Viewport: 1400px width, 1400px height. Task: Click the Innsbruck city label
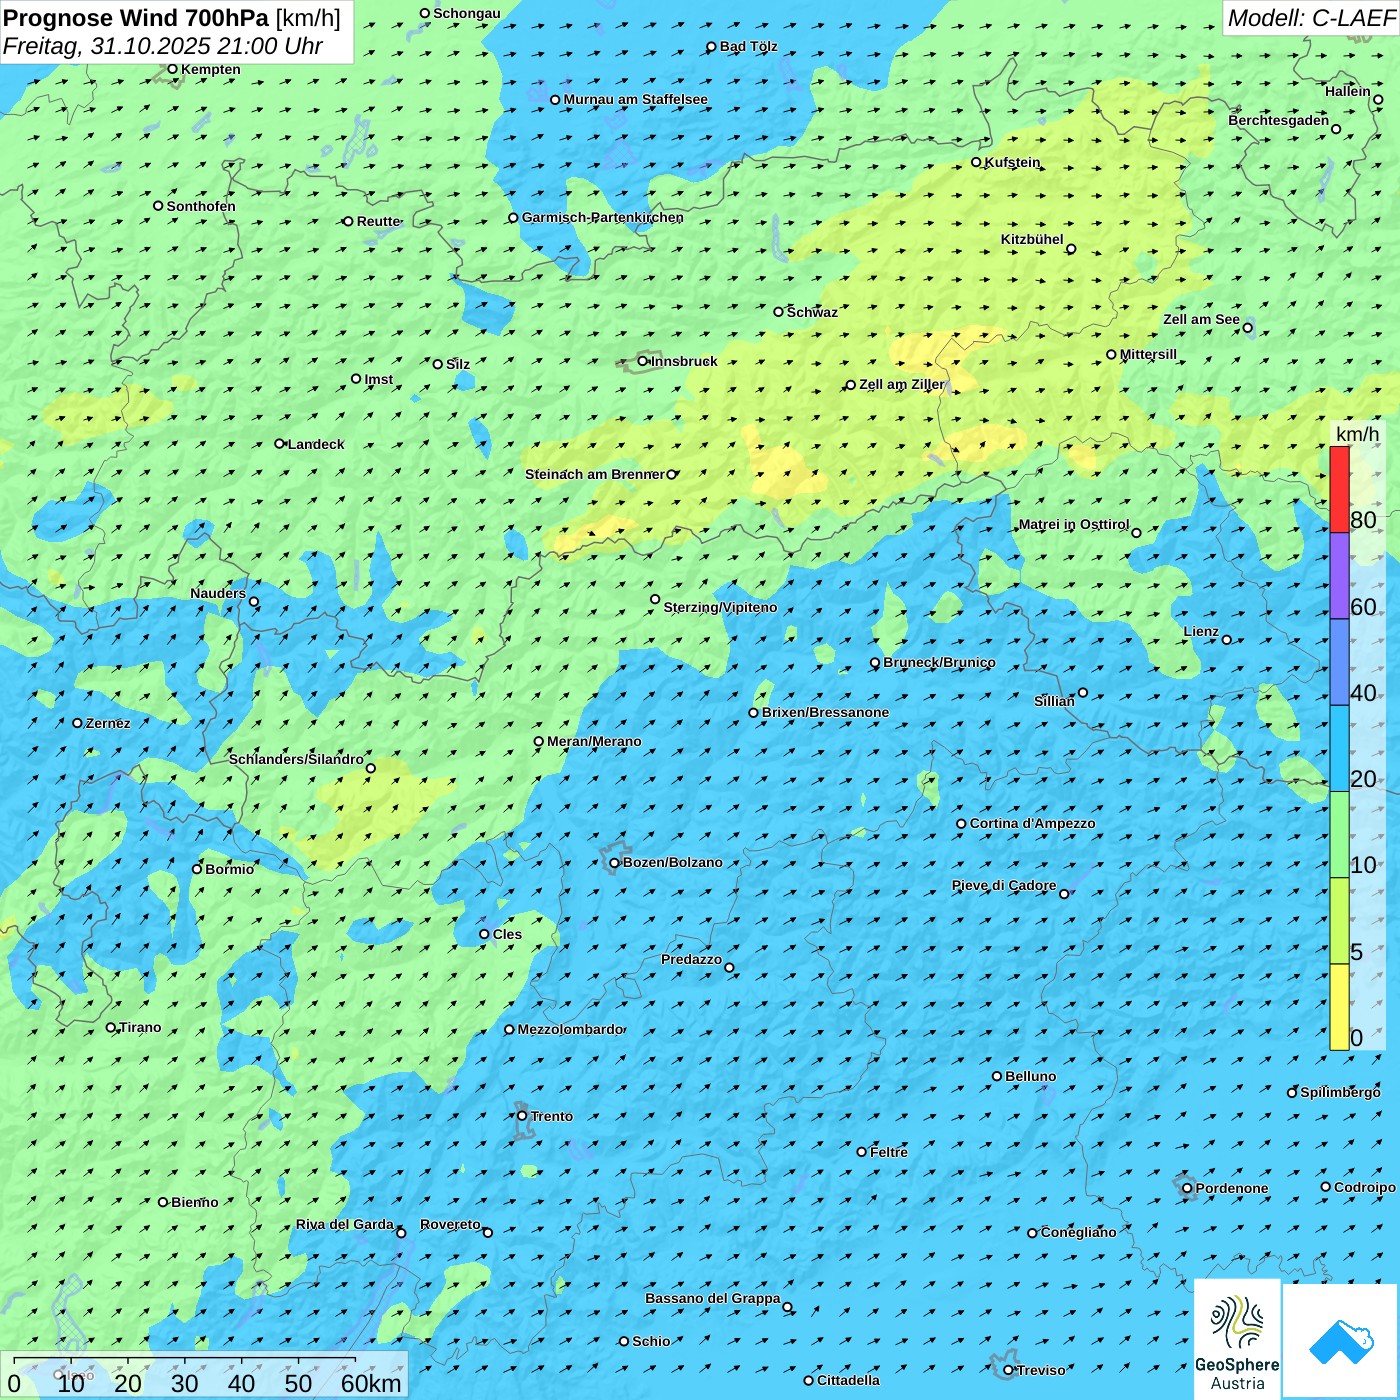pyautogui.click(x=684, y=361)
